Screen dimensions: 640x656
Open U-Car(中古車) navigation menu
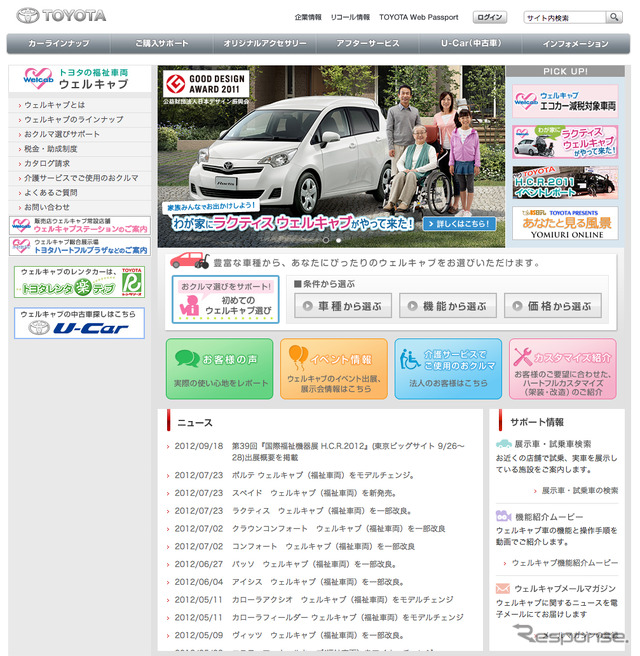pyautogui.click(x=471, y=43)
